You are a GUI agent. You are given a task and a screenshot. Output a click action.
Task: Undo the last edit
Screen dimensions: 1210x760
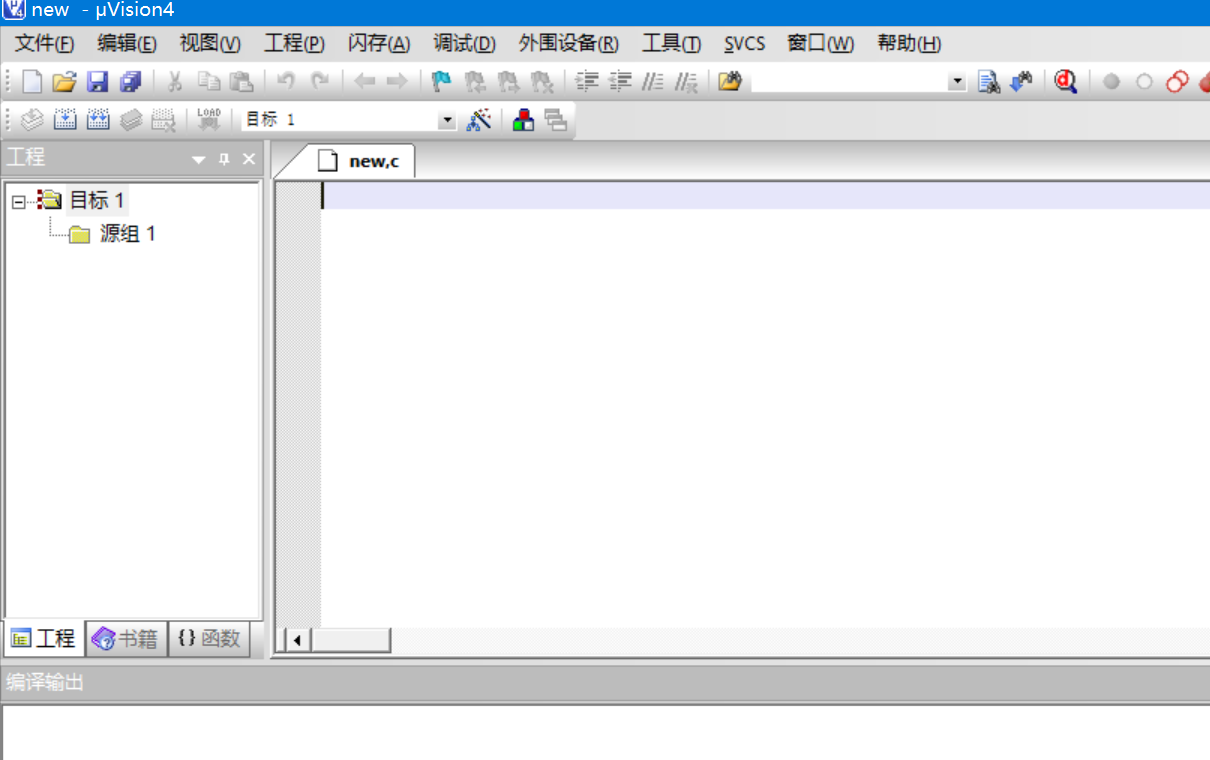click(x=286, y=82)
